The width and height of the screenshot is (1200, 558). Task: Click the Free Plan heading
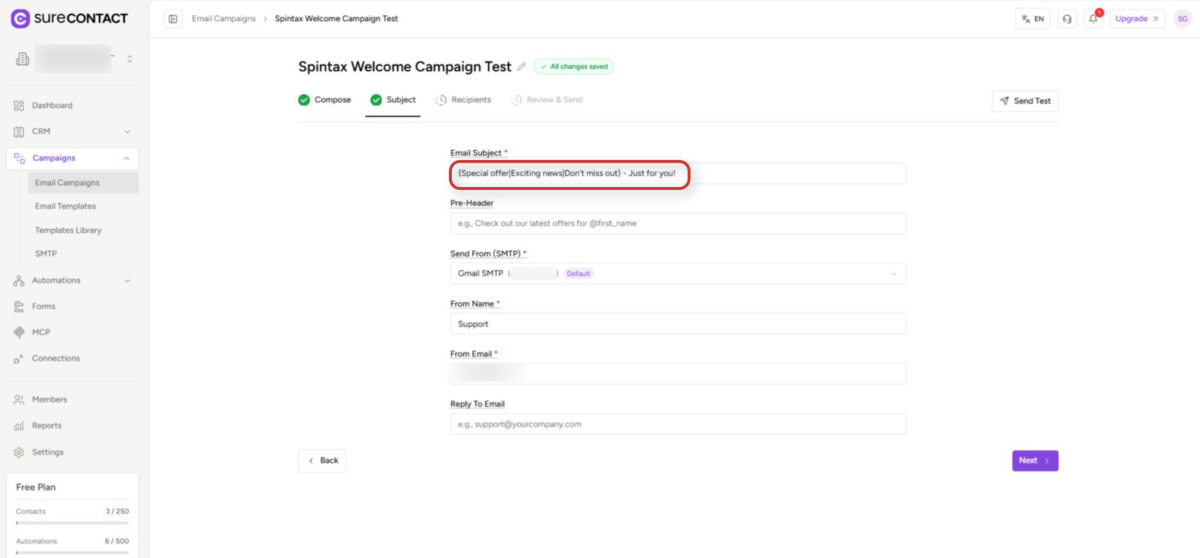36,487
